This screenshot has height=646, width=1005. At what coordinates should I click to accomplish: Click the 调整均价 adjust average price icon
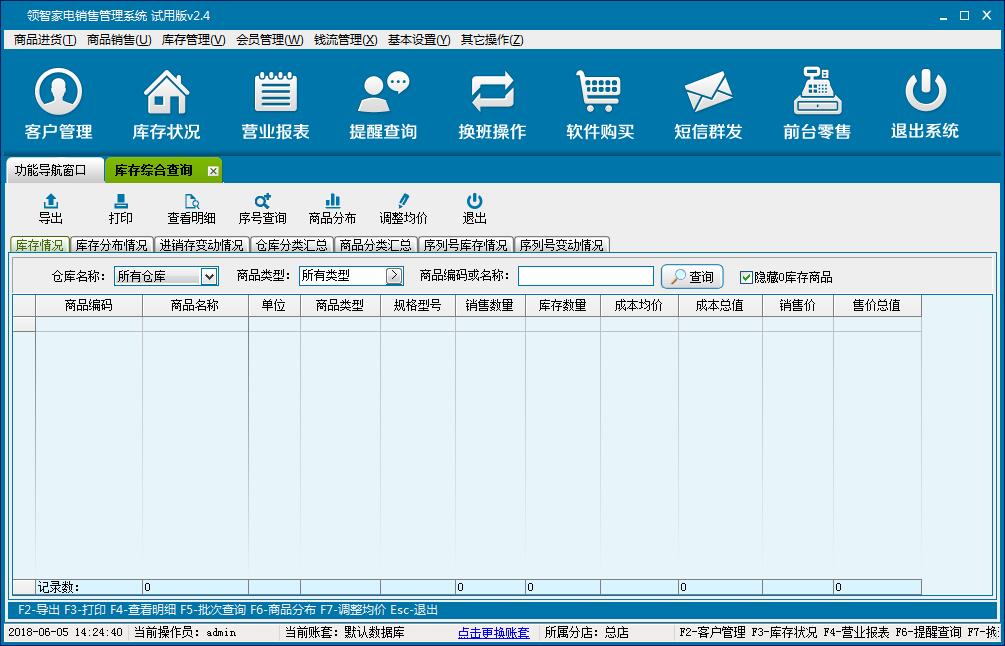tap(403, 209)
